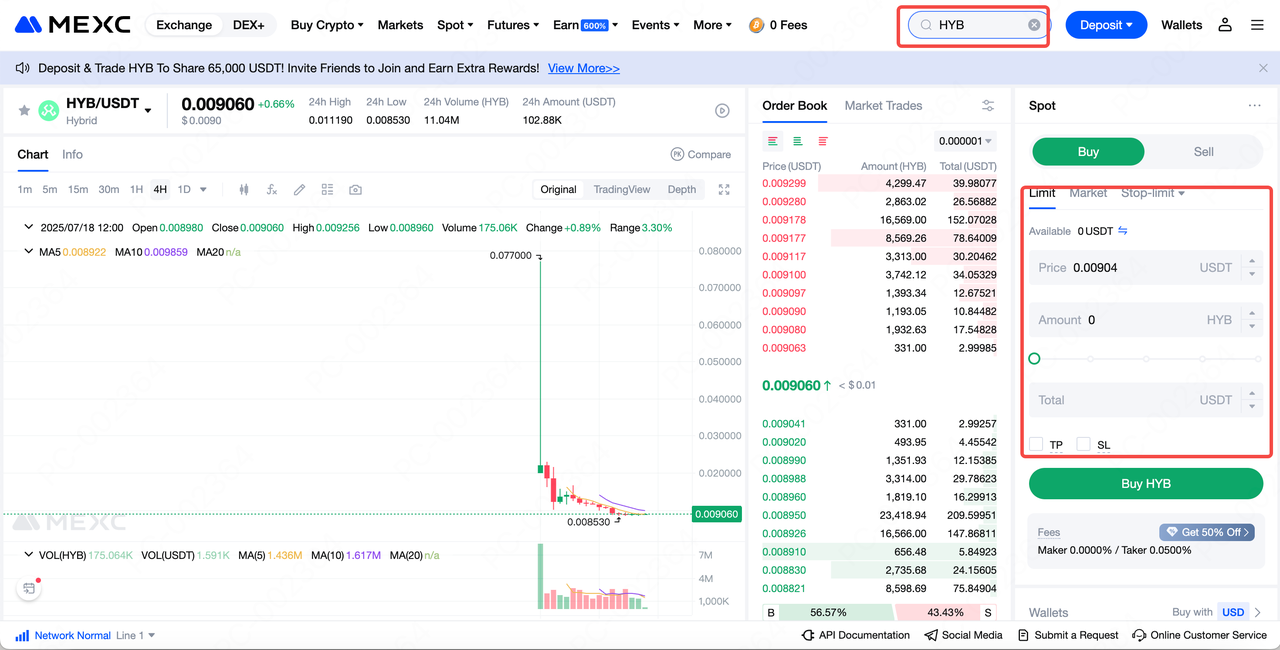1280x650 pixels.
Task: Open the Futures menu dropdown
Action: [x=513, y=25]
